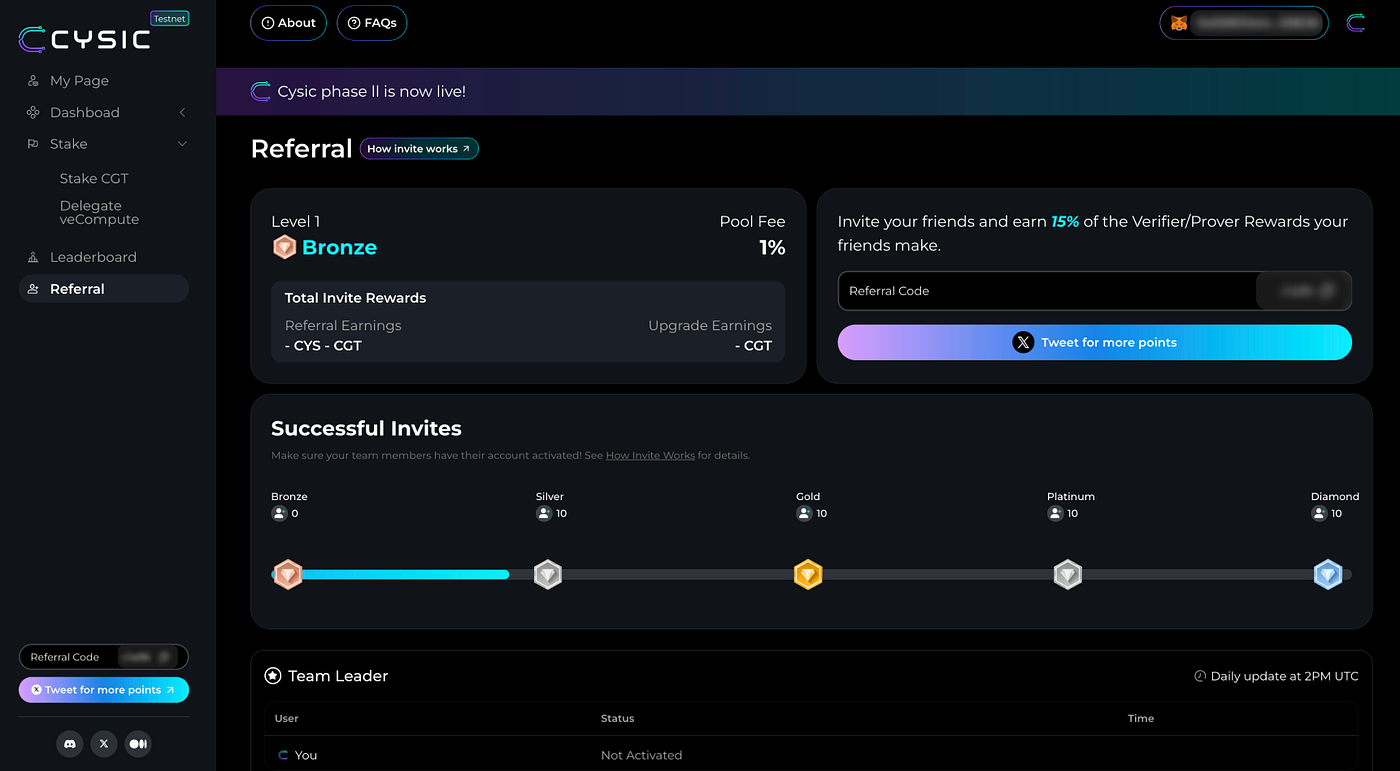Viewport: 1400px width, 771px height.
Task: Click Daily update at 2PM UTC text
Action: (x=1284, y=676)
